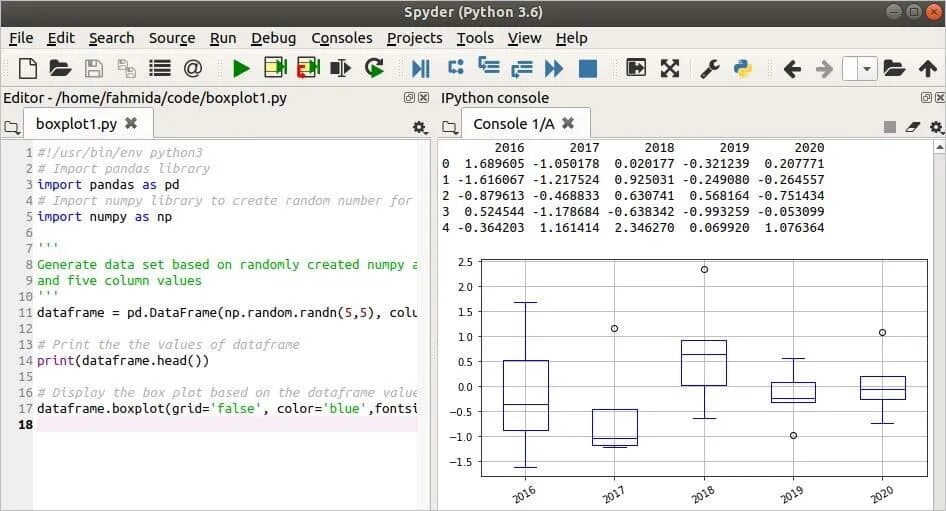Browse editor tabs icon left of boxplot1.py
The height and width of the screenshot is (511, 946).
(11, 127)
